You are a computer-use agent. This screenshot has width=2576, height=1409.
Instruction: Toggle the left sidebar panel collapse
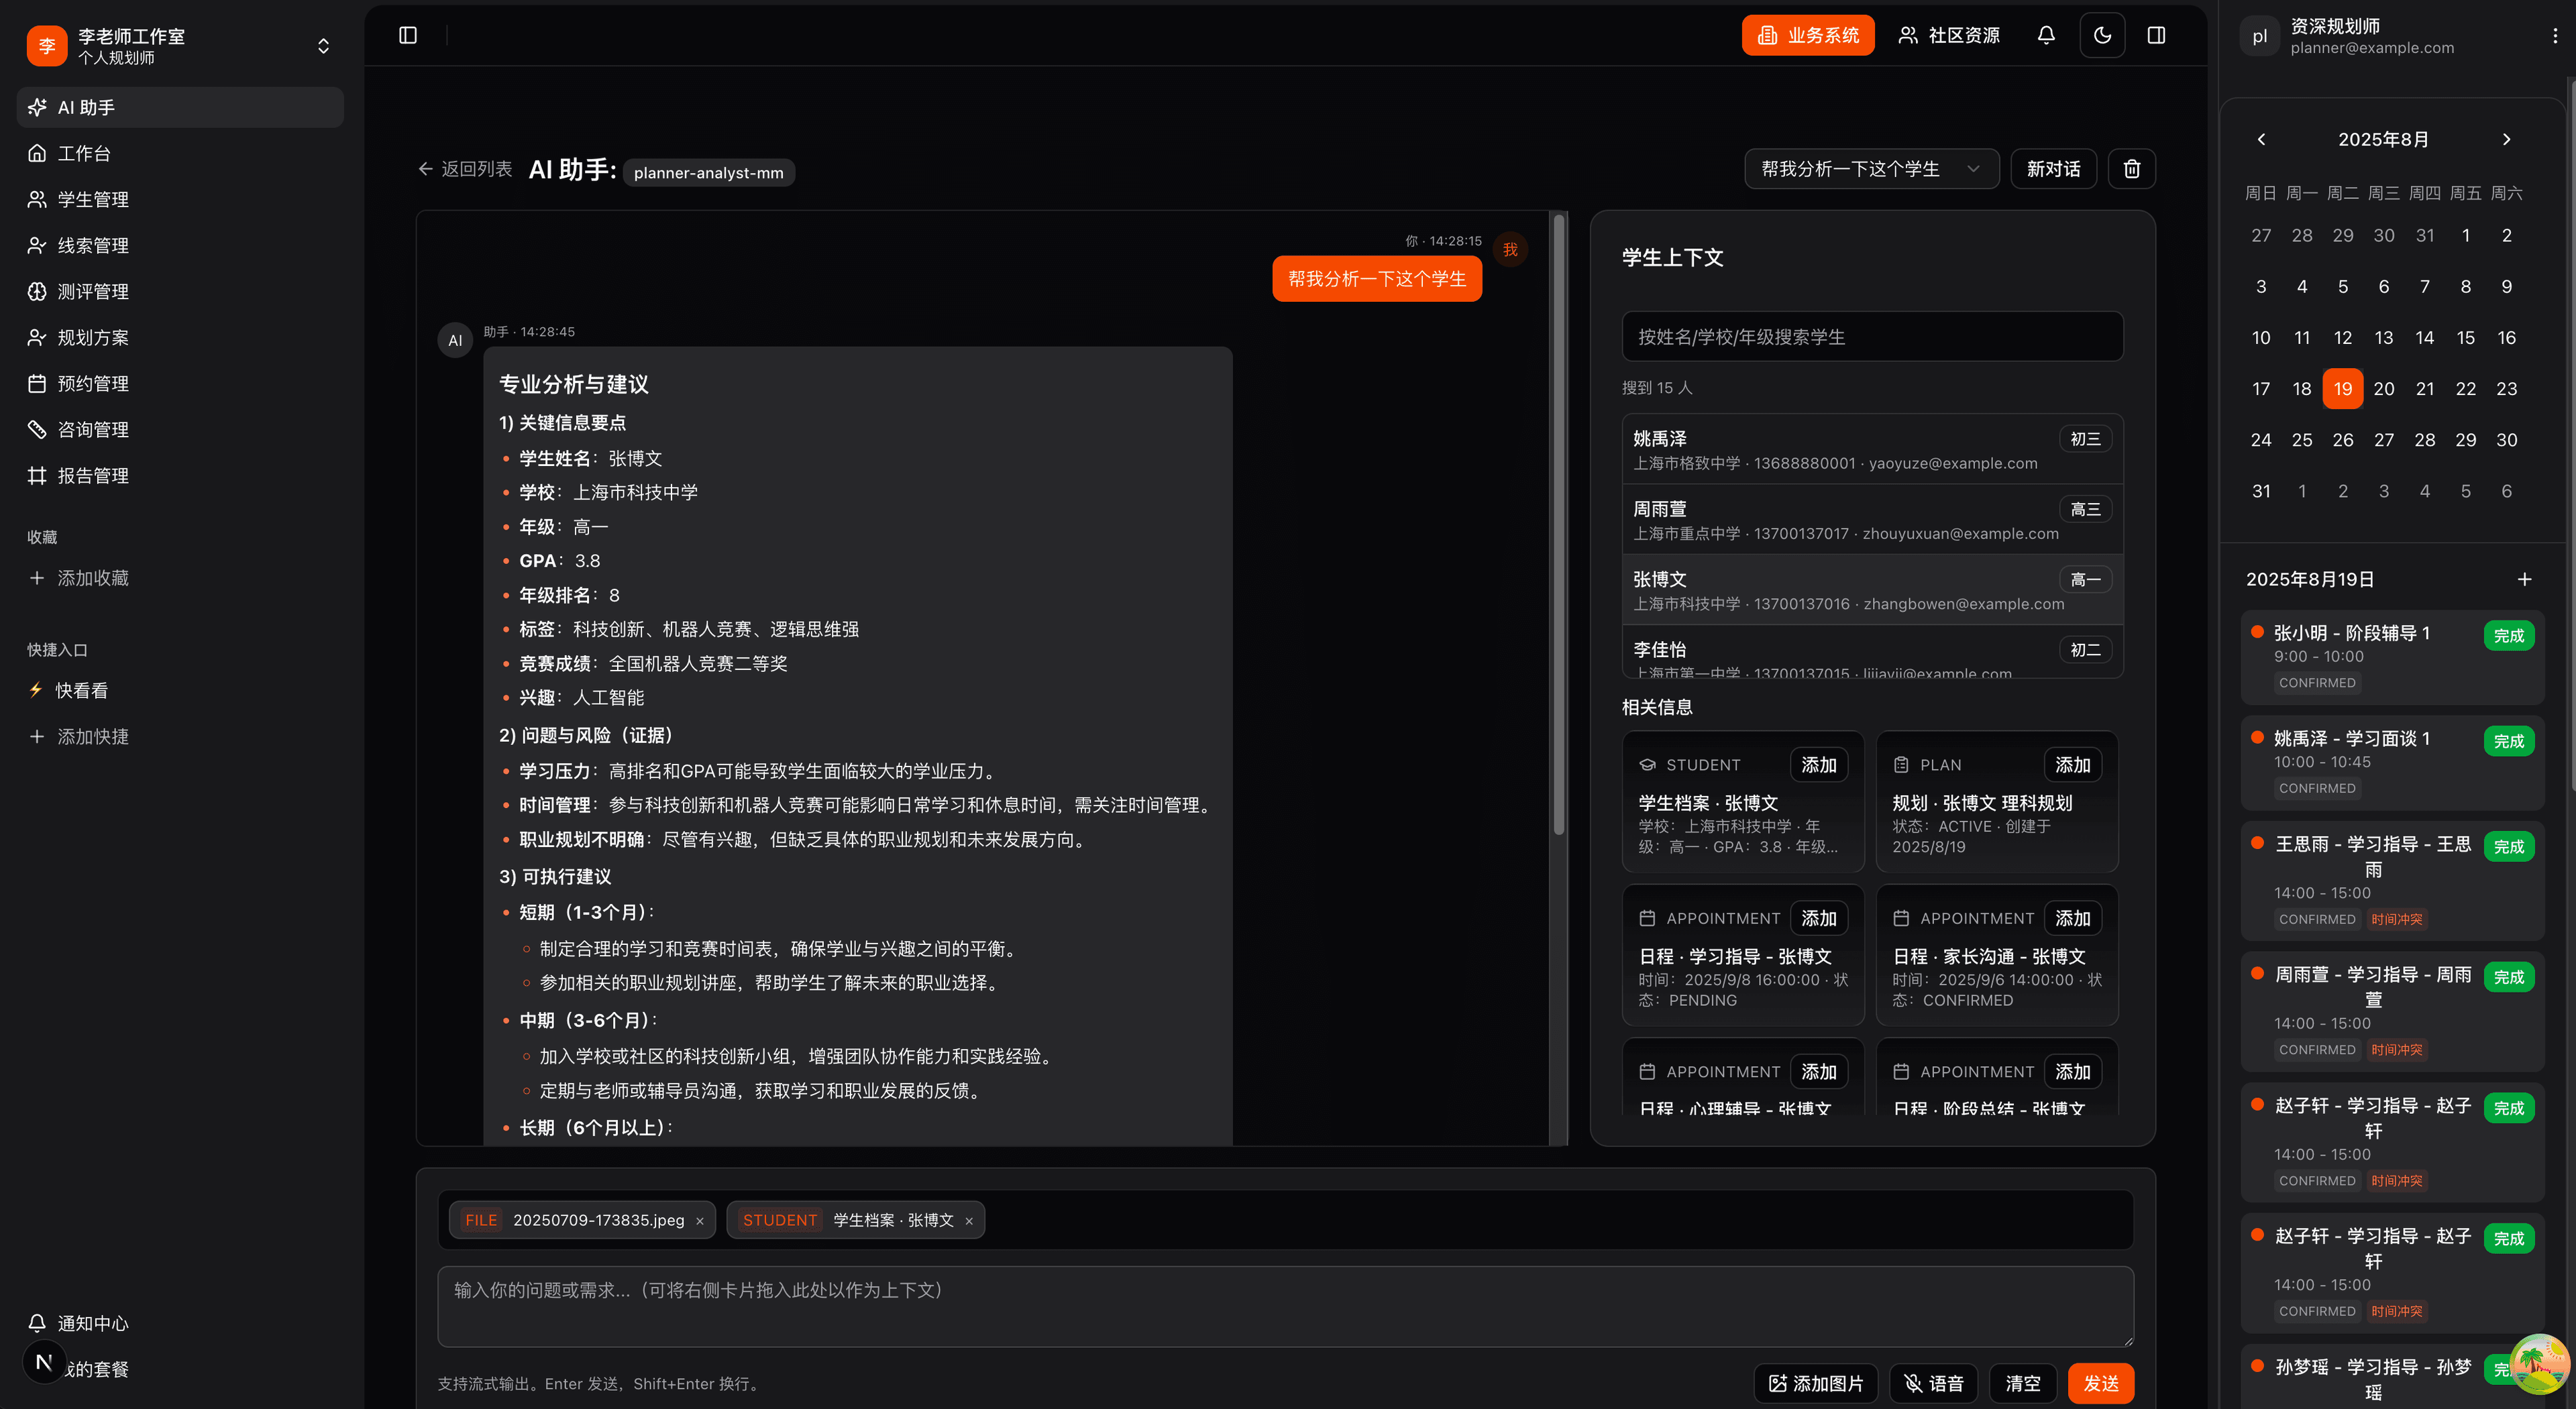[408, 35]
